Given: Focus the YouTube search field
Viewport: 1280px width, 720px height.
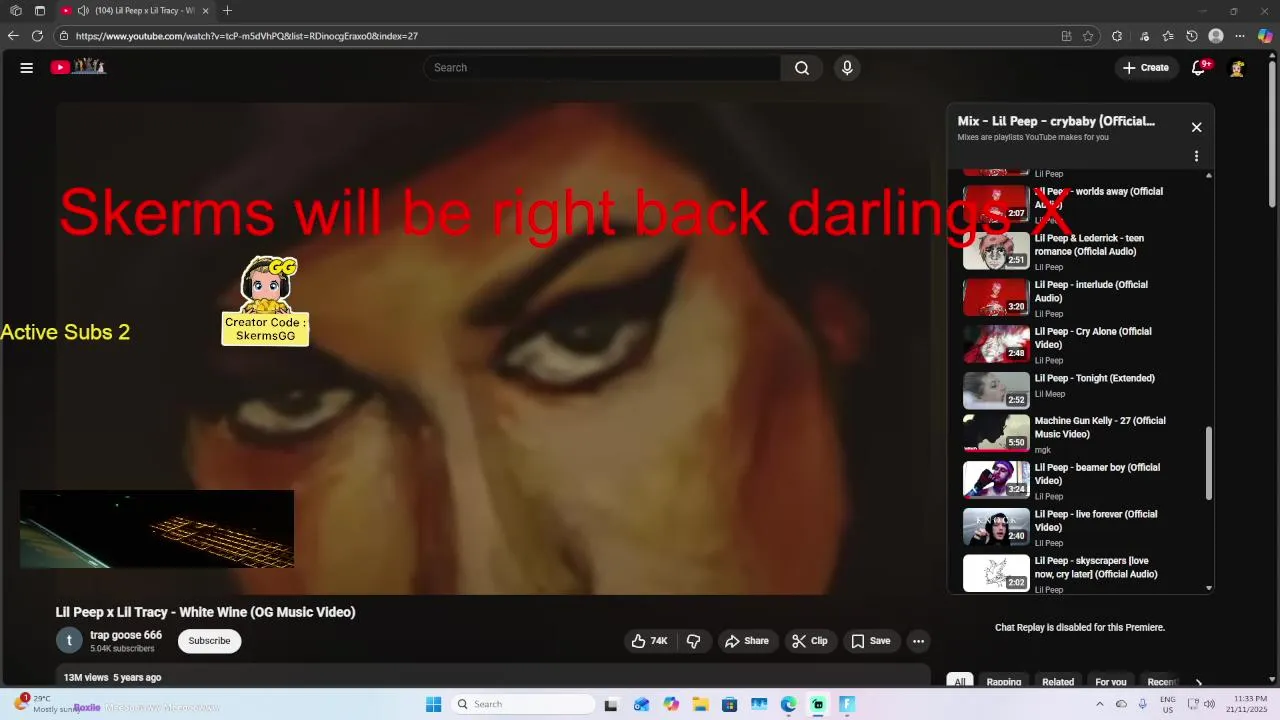Looking at the screenshot, I should click(x=601, y=68).
